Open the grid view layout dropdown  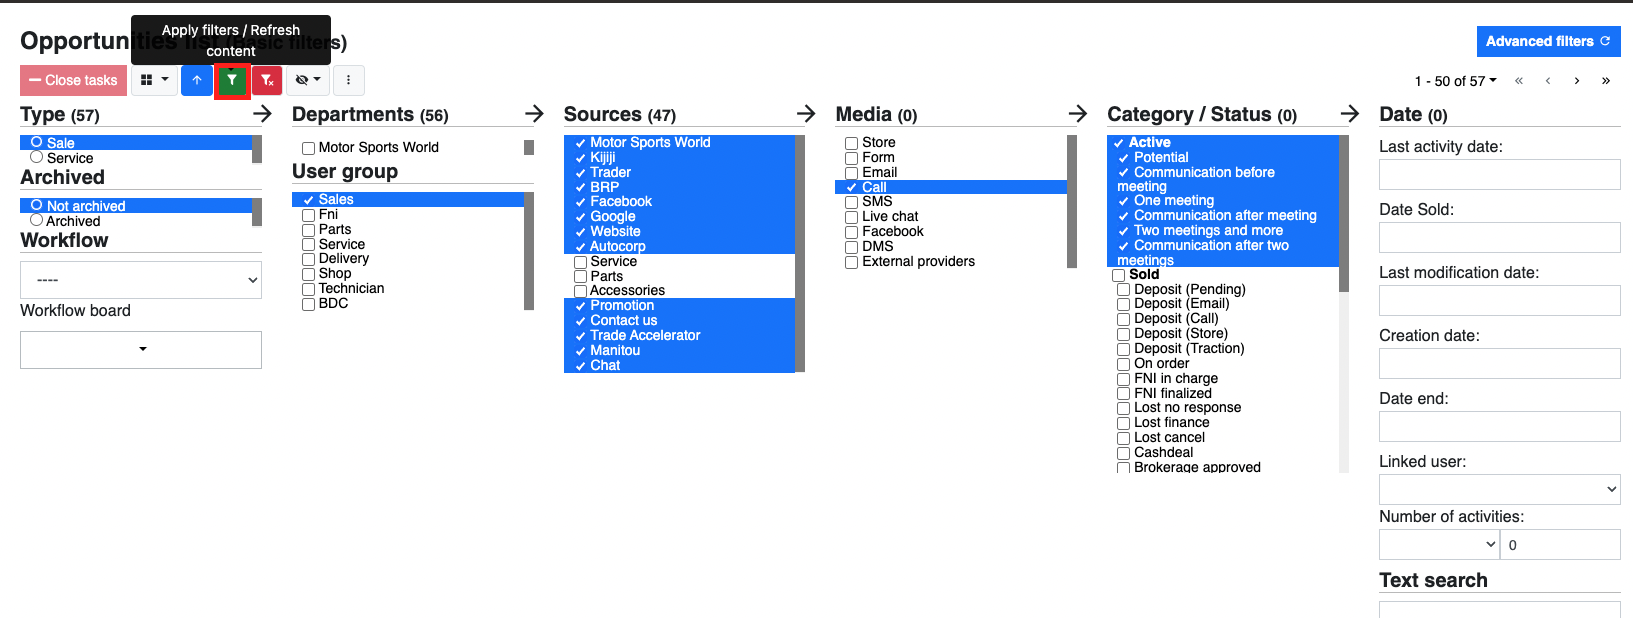point(154,80)
